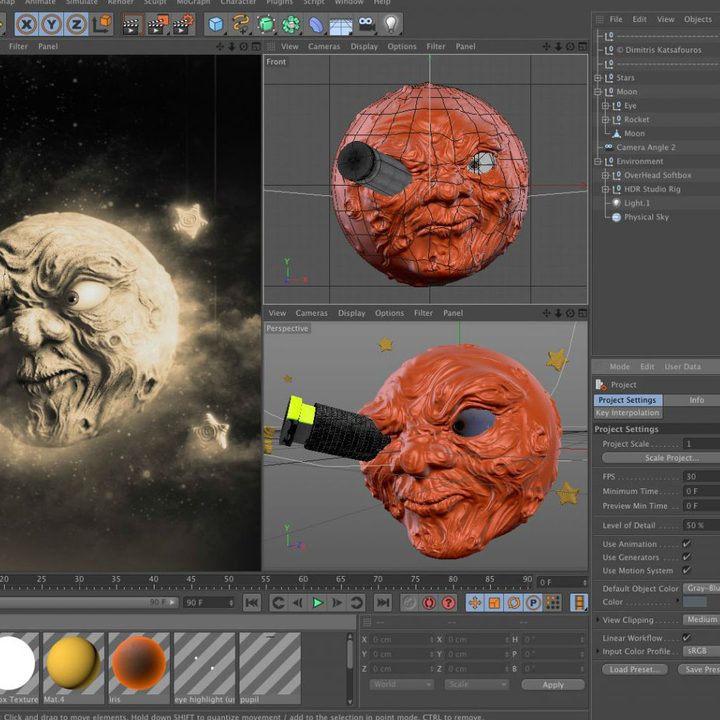Click Front viewport maximize toggle icon
Screen dimensions: 720x720
pyautogui.click(x=582, y=46)
